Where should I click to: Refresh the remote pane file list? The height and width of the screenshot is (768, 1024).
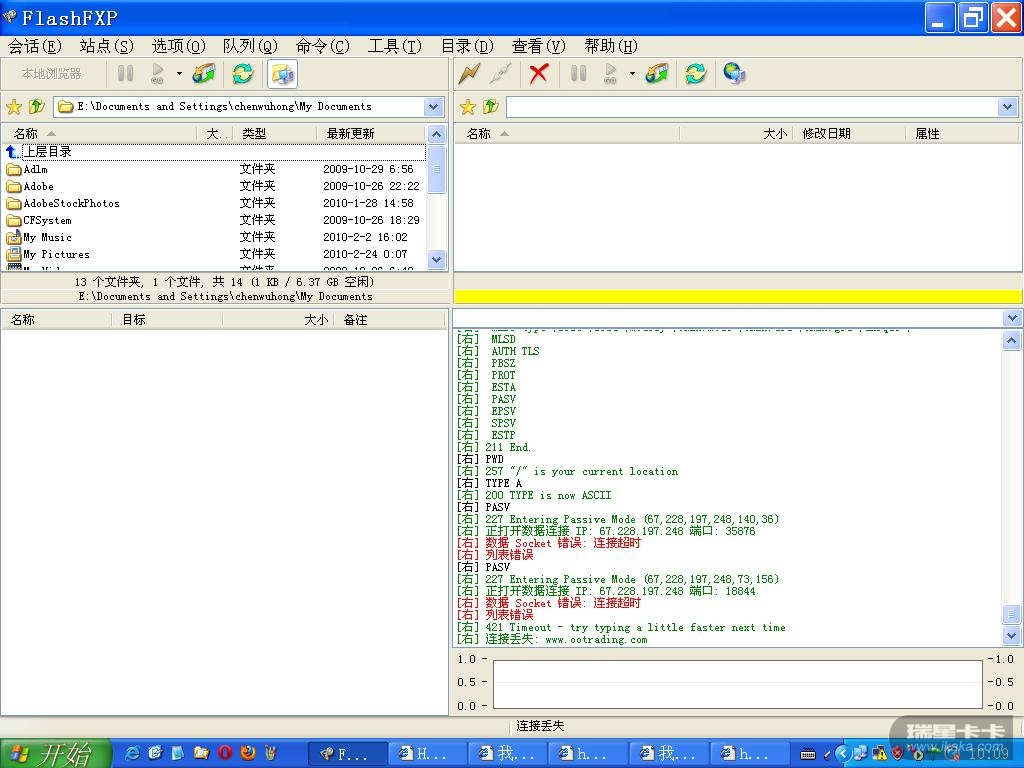[696, 73]
